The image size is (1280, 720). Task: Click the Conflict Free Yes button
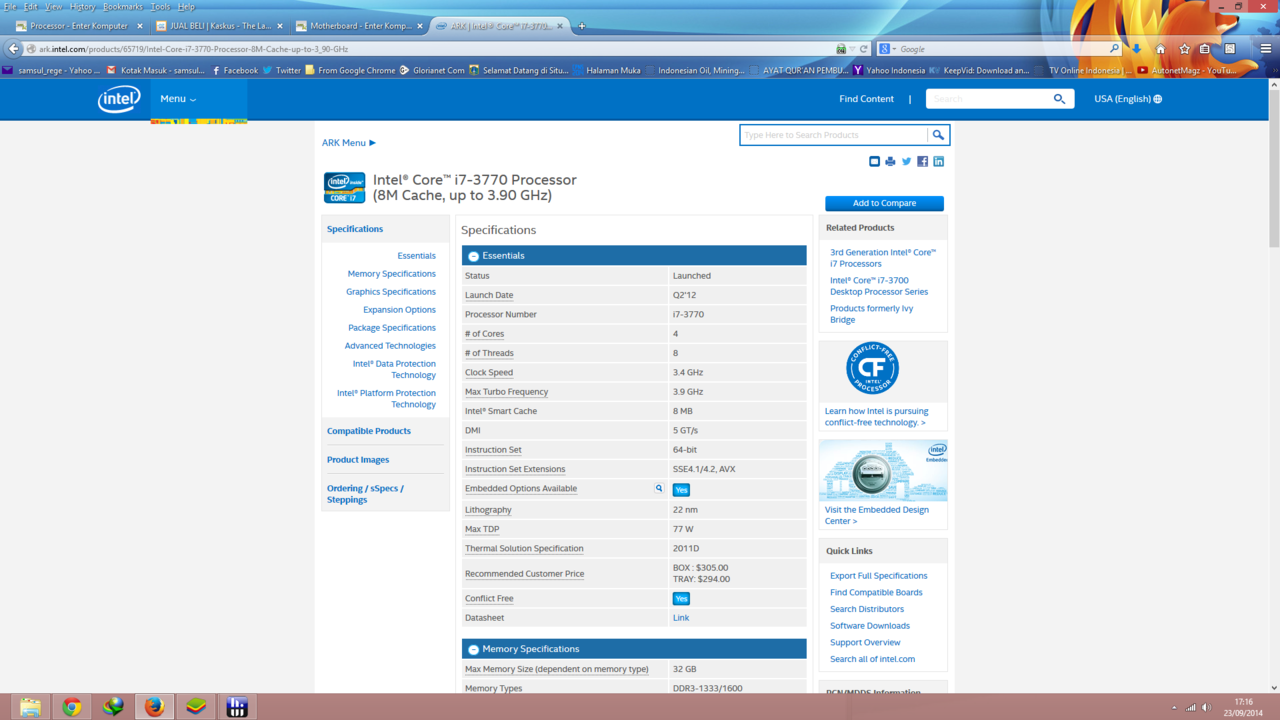(681, 599)
